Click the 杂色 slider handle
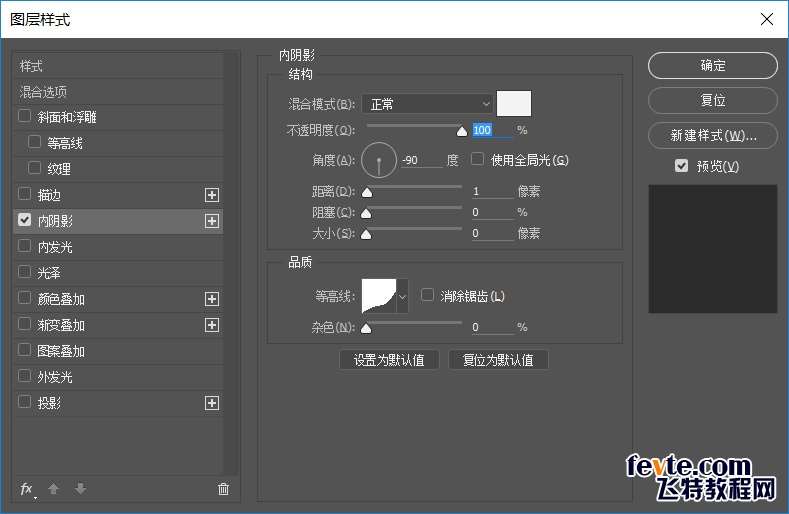Viewport: 789px width, 514px height. tap(366, 329)
